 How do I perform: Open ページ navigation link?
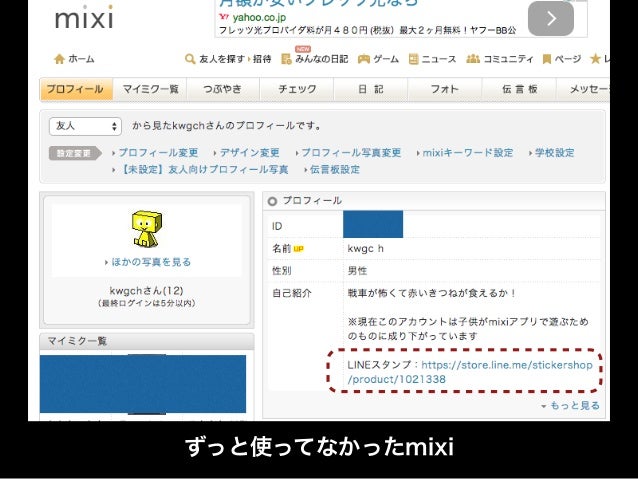(x=568, y=59)
